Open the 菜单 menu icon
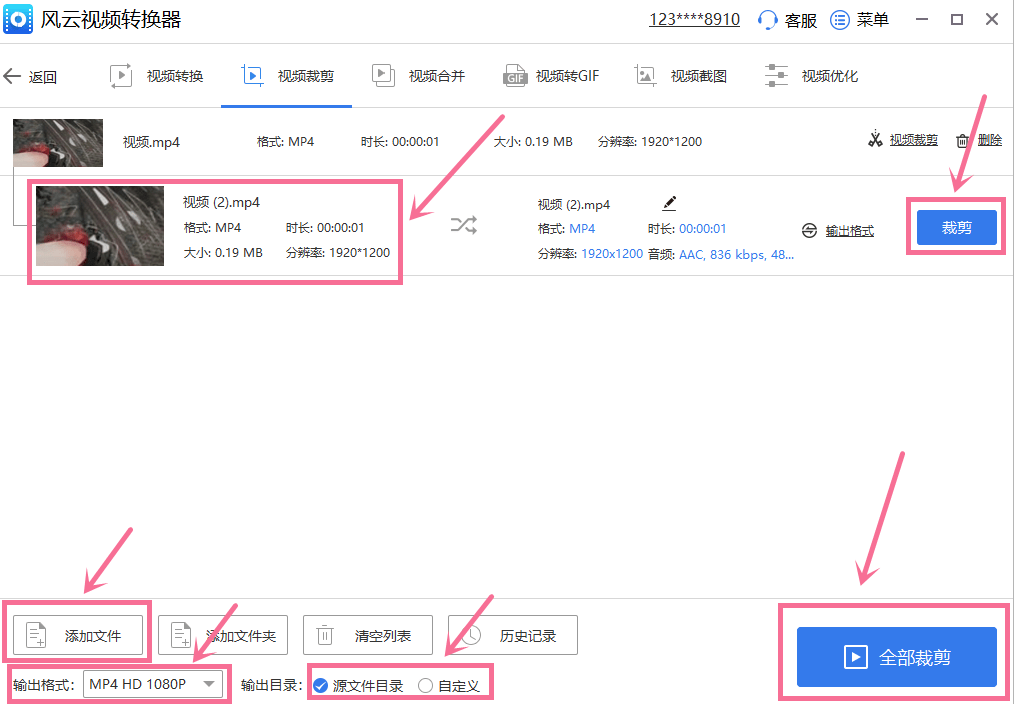The width and height of the screenshot is (1014, 704). [x=839, y=20]
